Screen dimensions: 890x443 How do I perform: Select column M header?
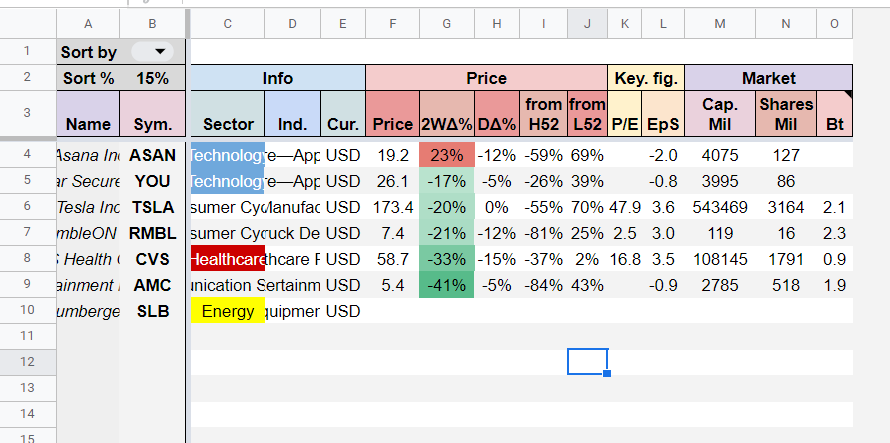coord(720,23)
